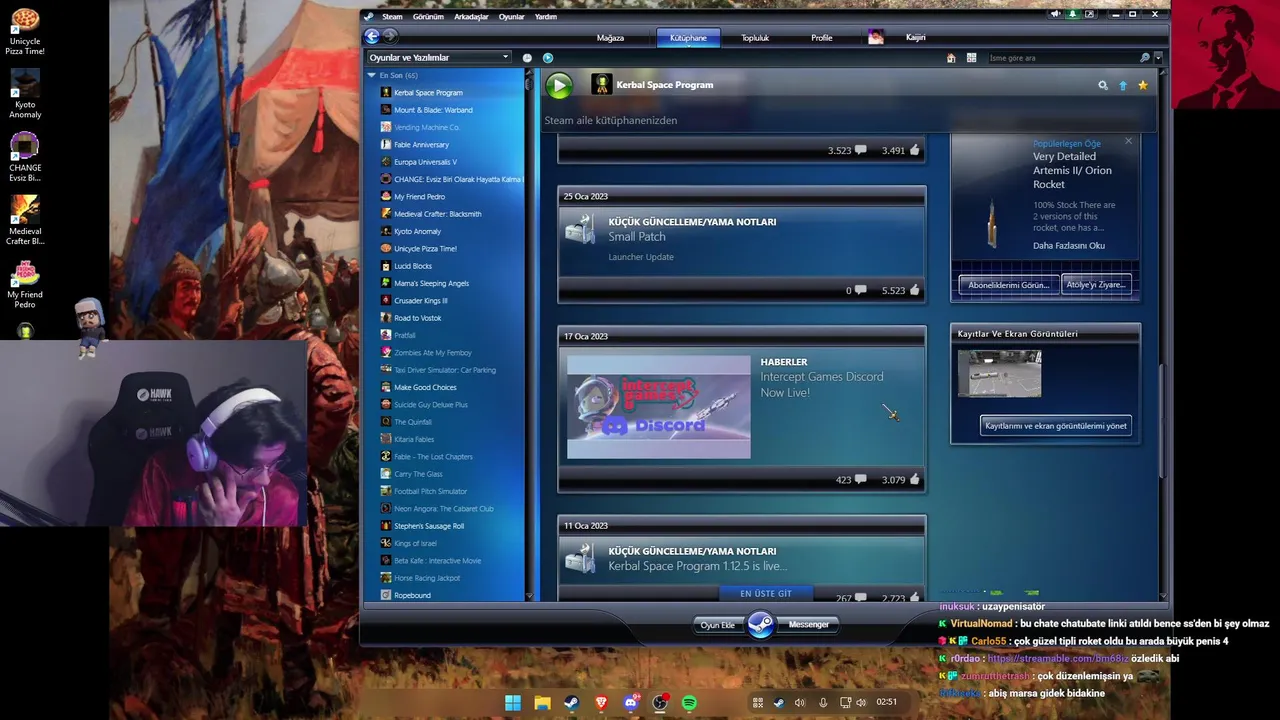Select Stephen's Sausage Roll in library
The height and width of the screenshot is (720, 1280).
coord(428,526)
